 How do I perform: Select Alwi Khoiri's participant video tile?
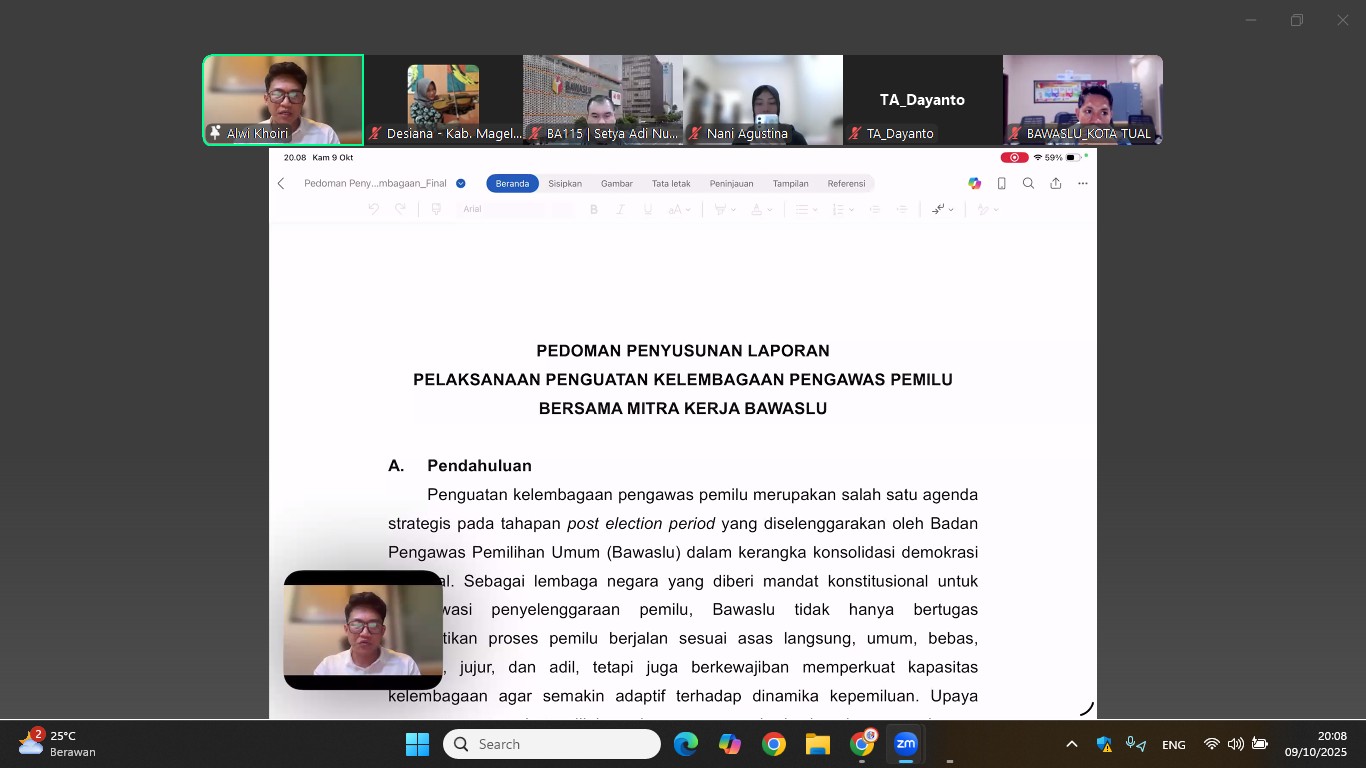point(283,100)
